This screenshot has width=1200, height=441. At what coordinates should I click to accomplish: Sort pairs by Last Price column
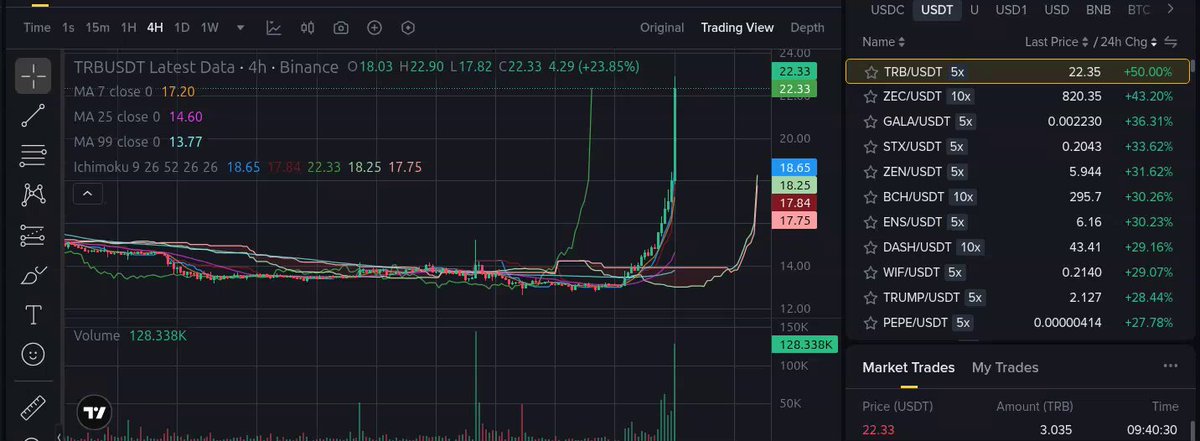coord(1058,42)
